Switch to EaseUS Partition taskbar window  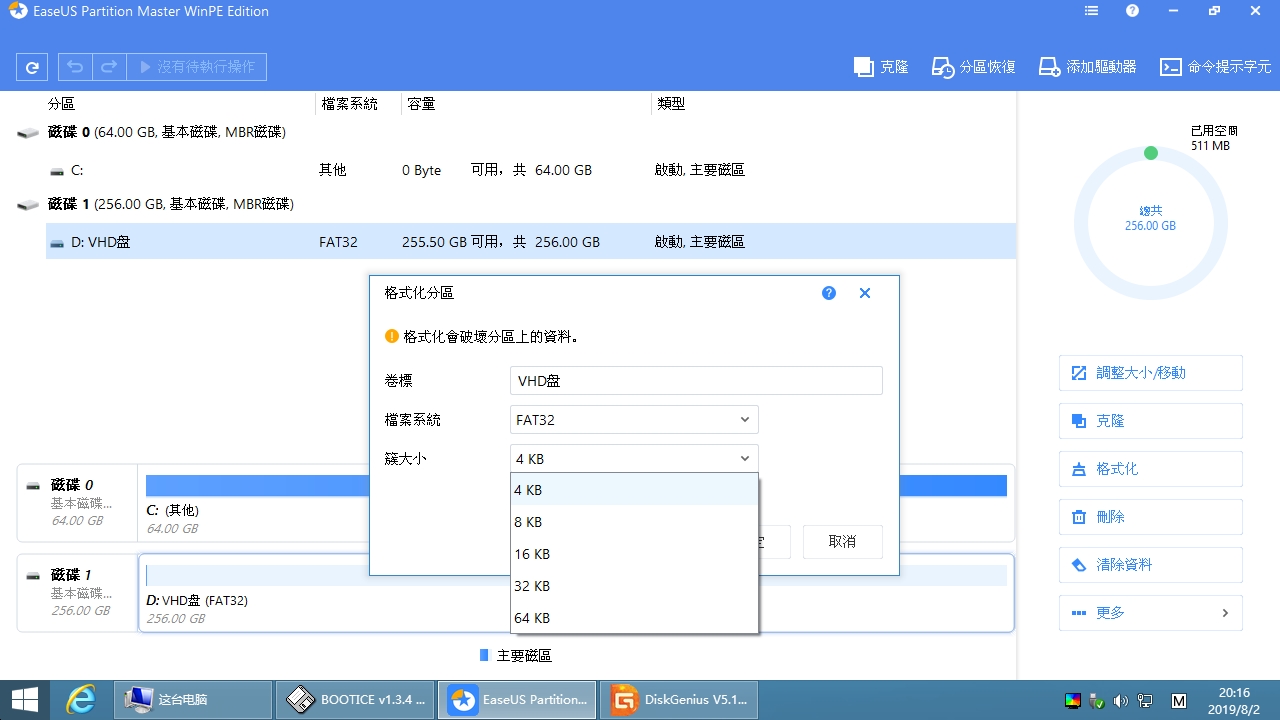pyautogui.click(x=518, y=699)
